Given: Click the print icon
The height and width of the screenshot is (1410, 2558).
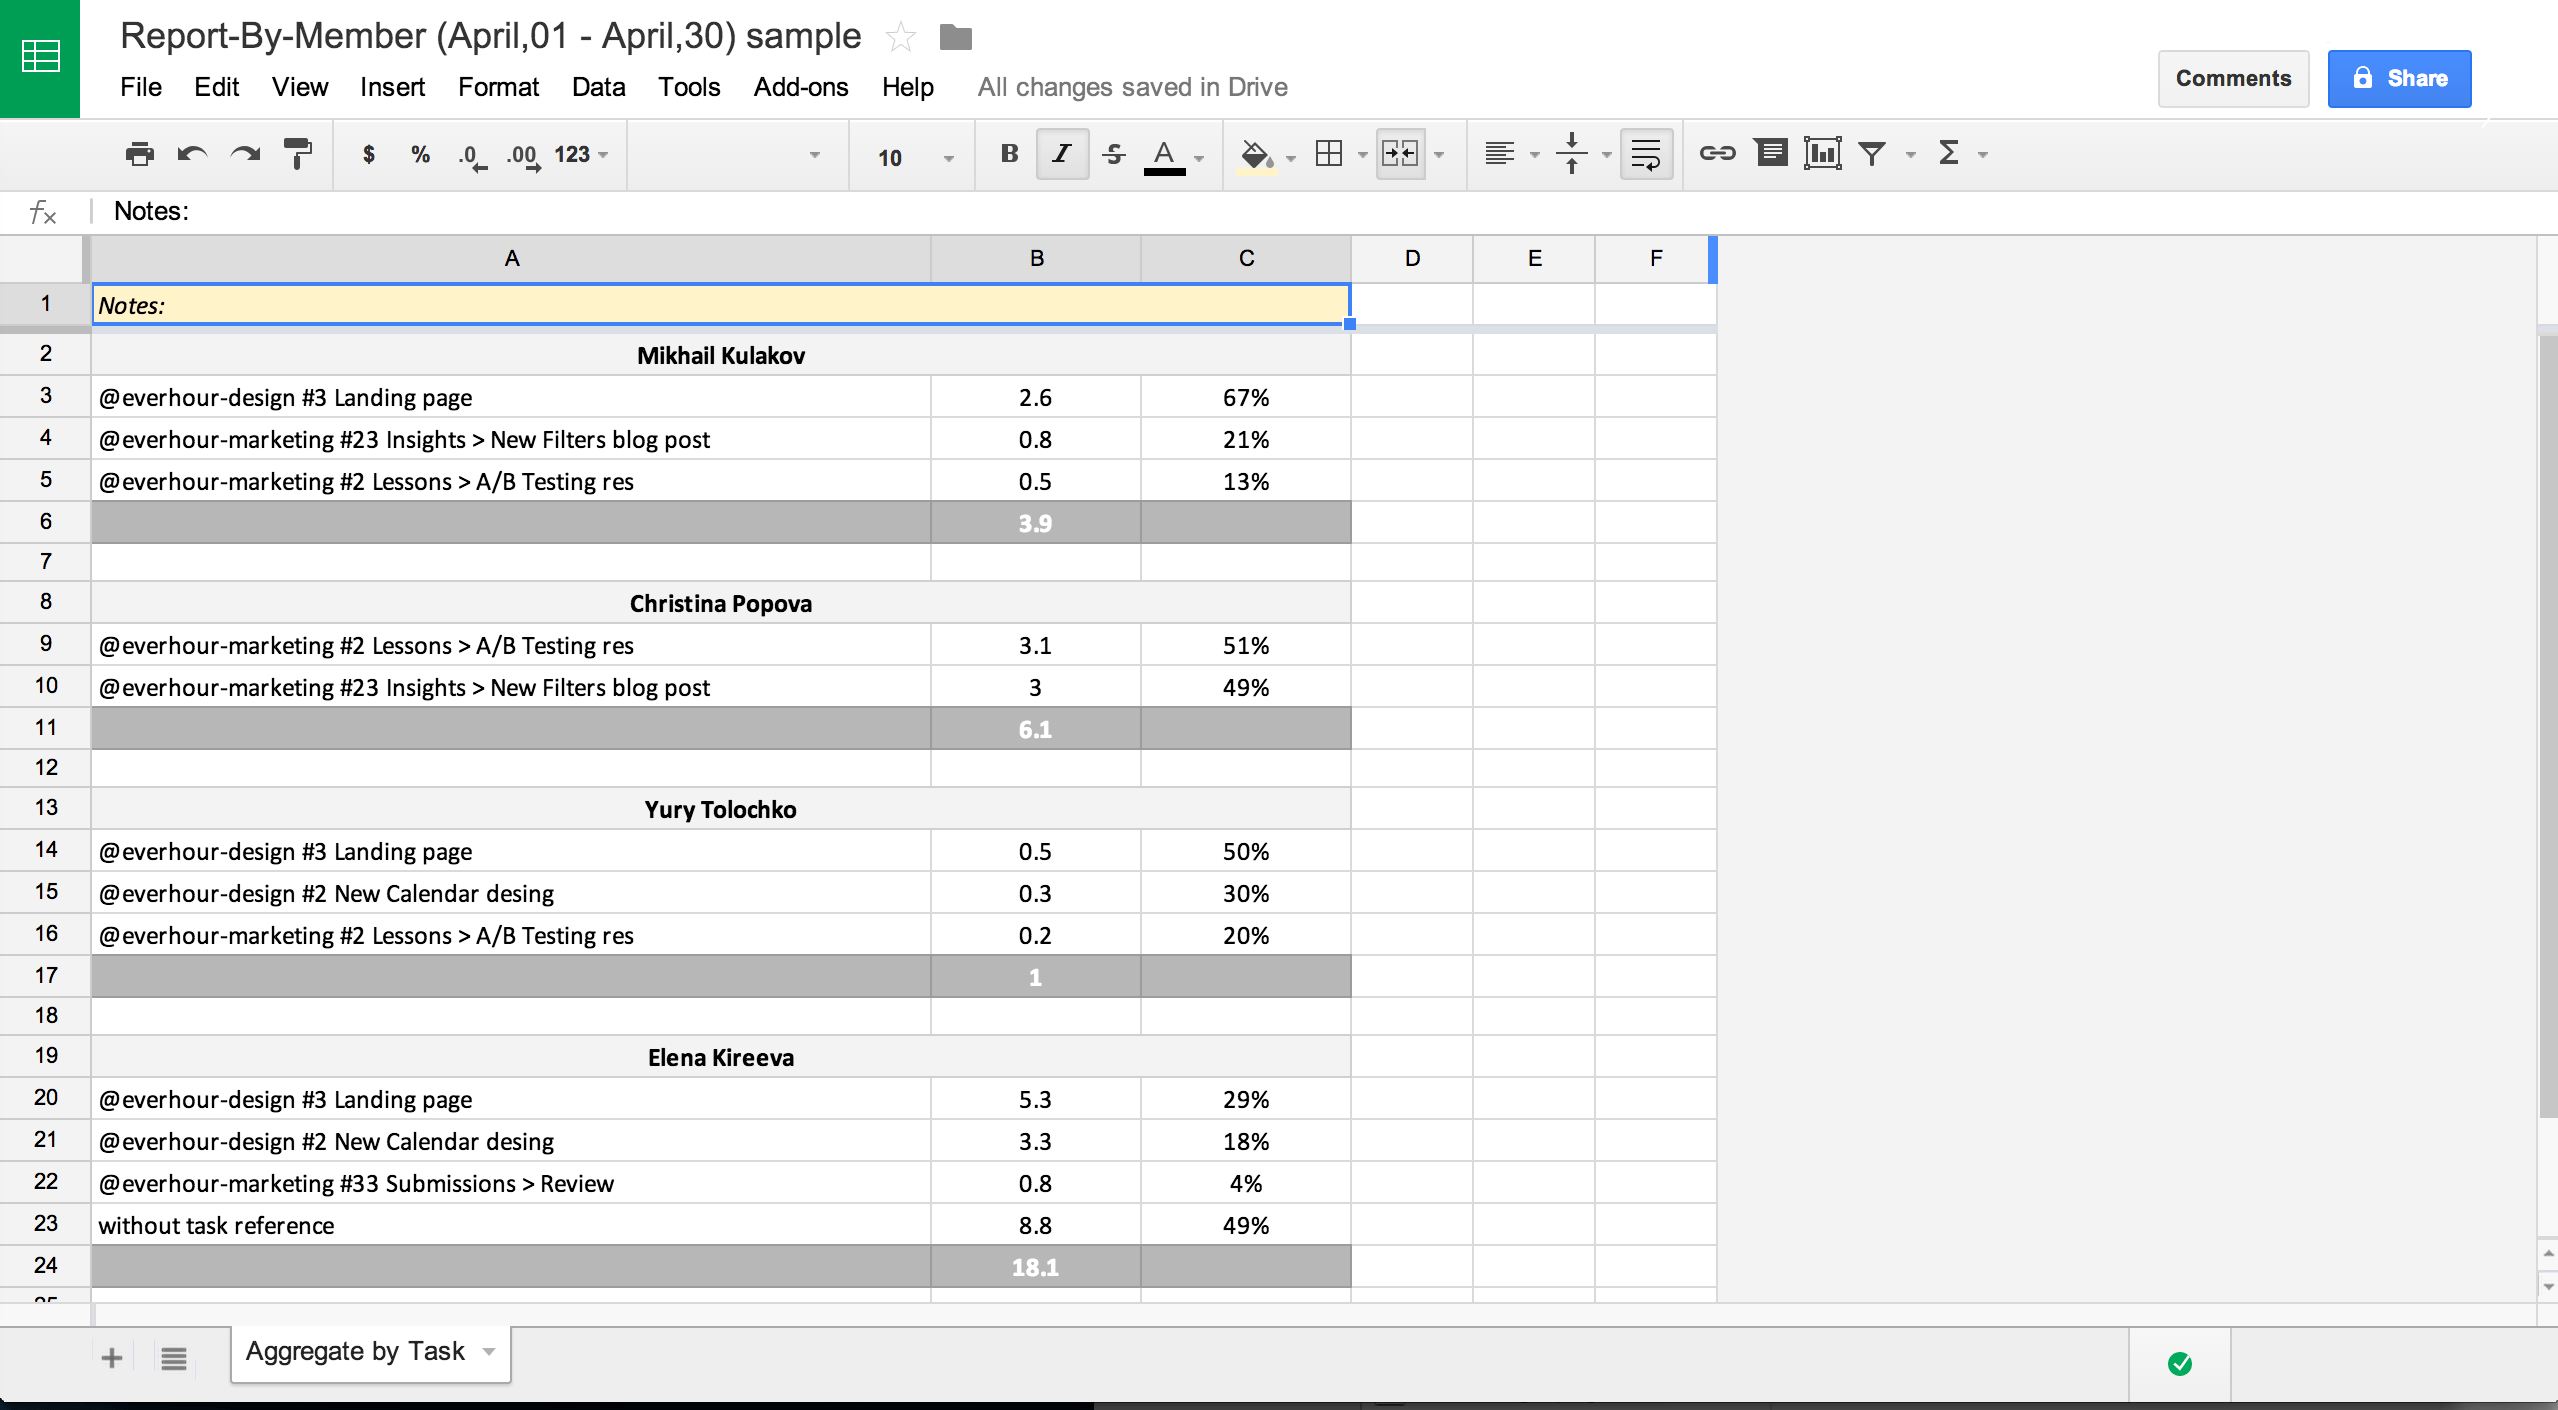Looking at the screenshot, I should pos(139,154).
